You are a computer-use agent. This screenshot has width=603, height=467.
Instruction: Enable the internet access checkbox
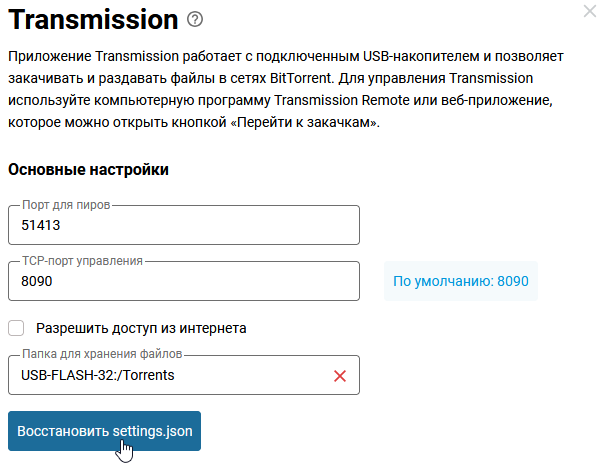16,327
